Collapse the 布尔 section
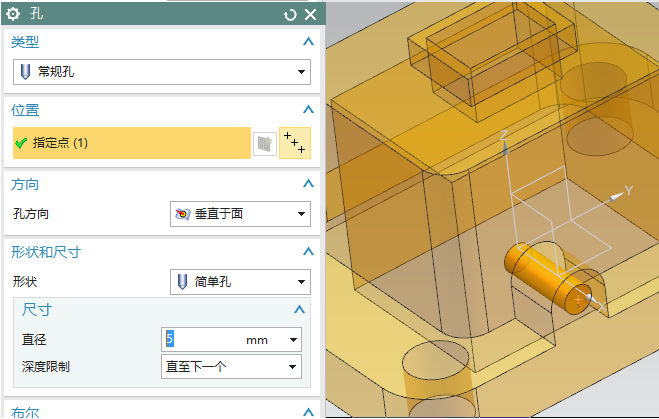This screenshot has height=419, width=659. 308,412
